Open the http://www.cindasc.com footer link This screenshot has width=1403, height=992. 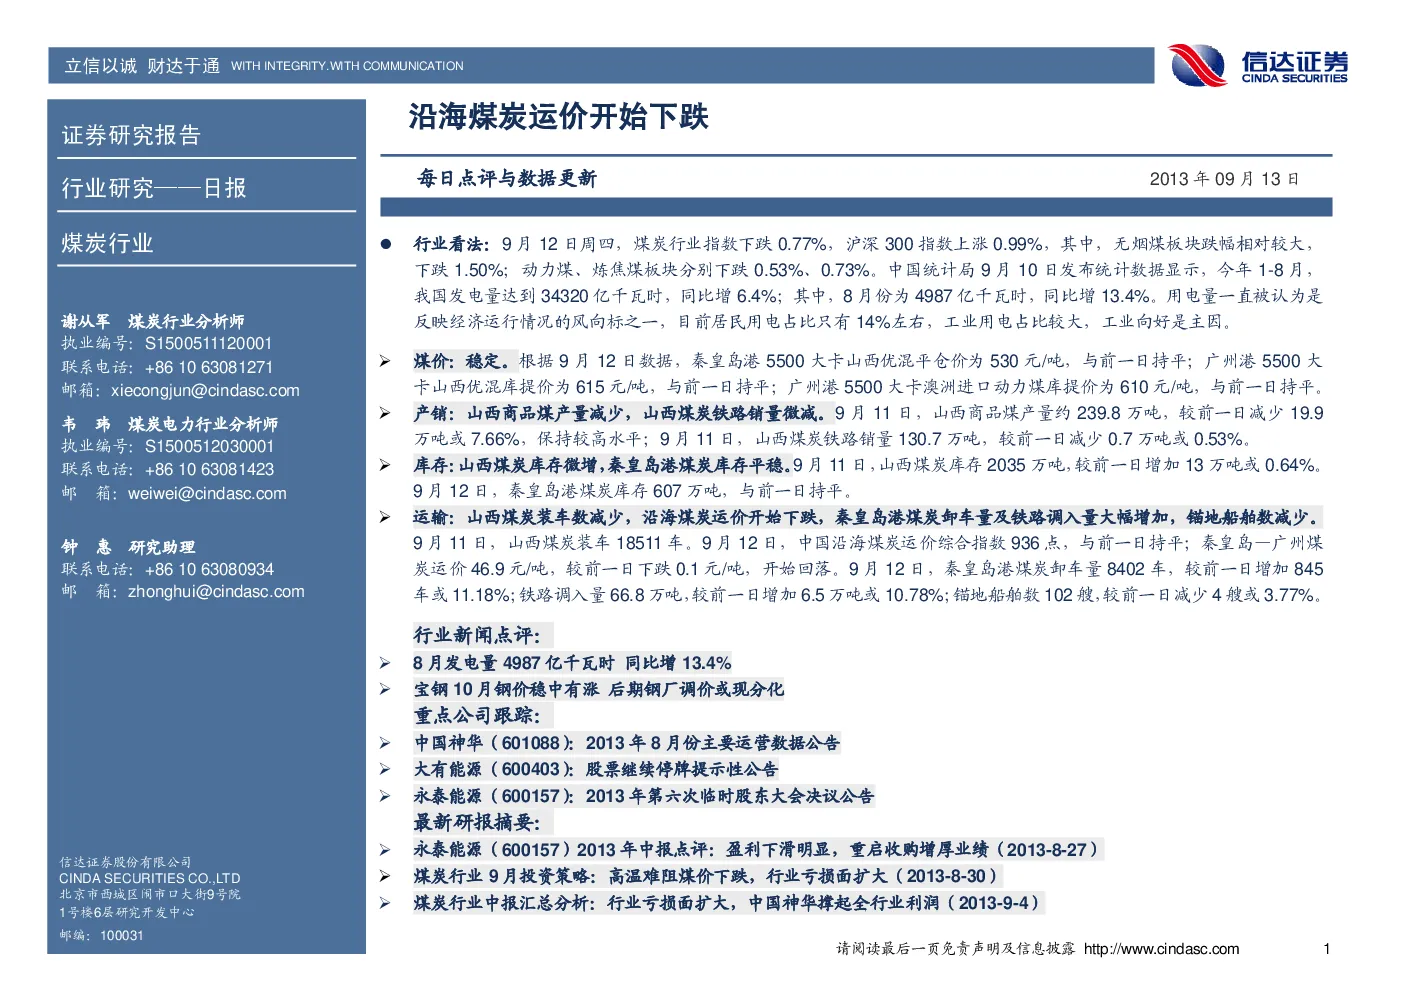click(1161, 949)
